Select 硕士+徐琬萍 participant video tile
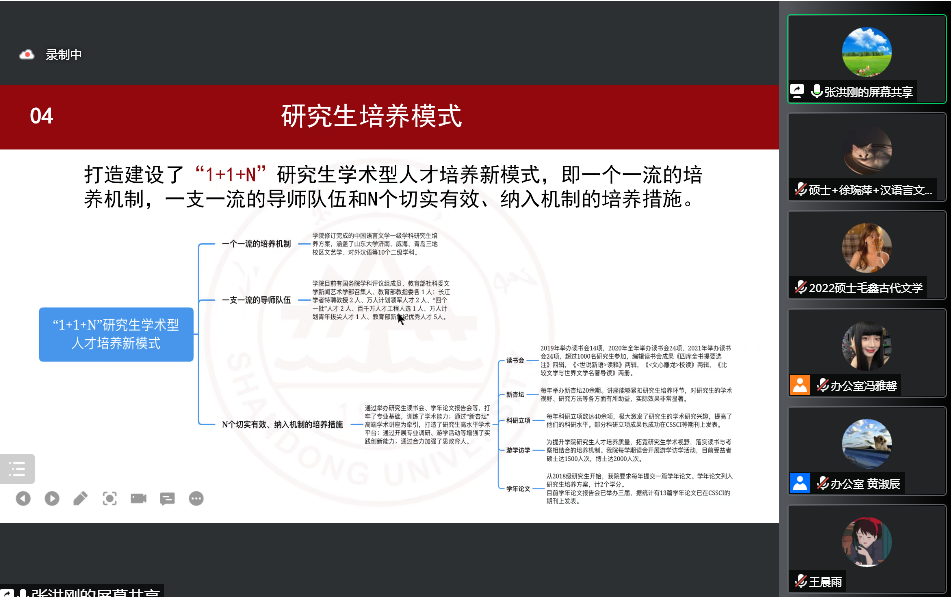 pos(866,150)
